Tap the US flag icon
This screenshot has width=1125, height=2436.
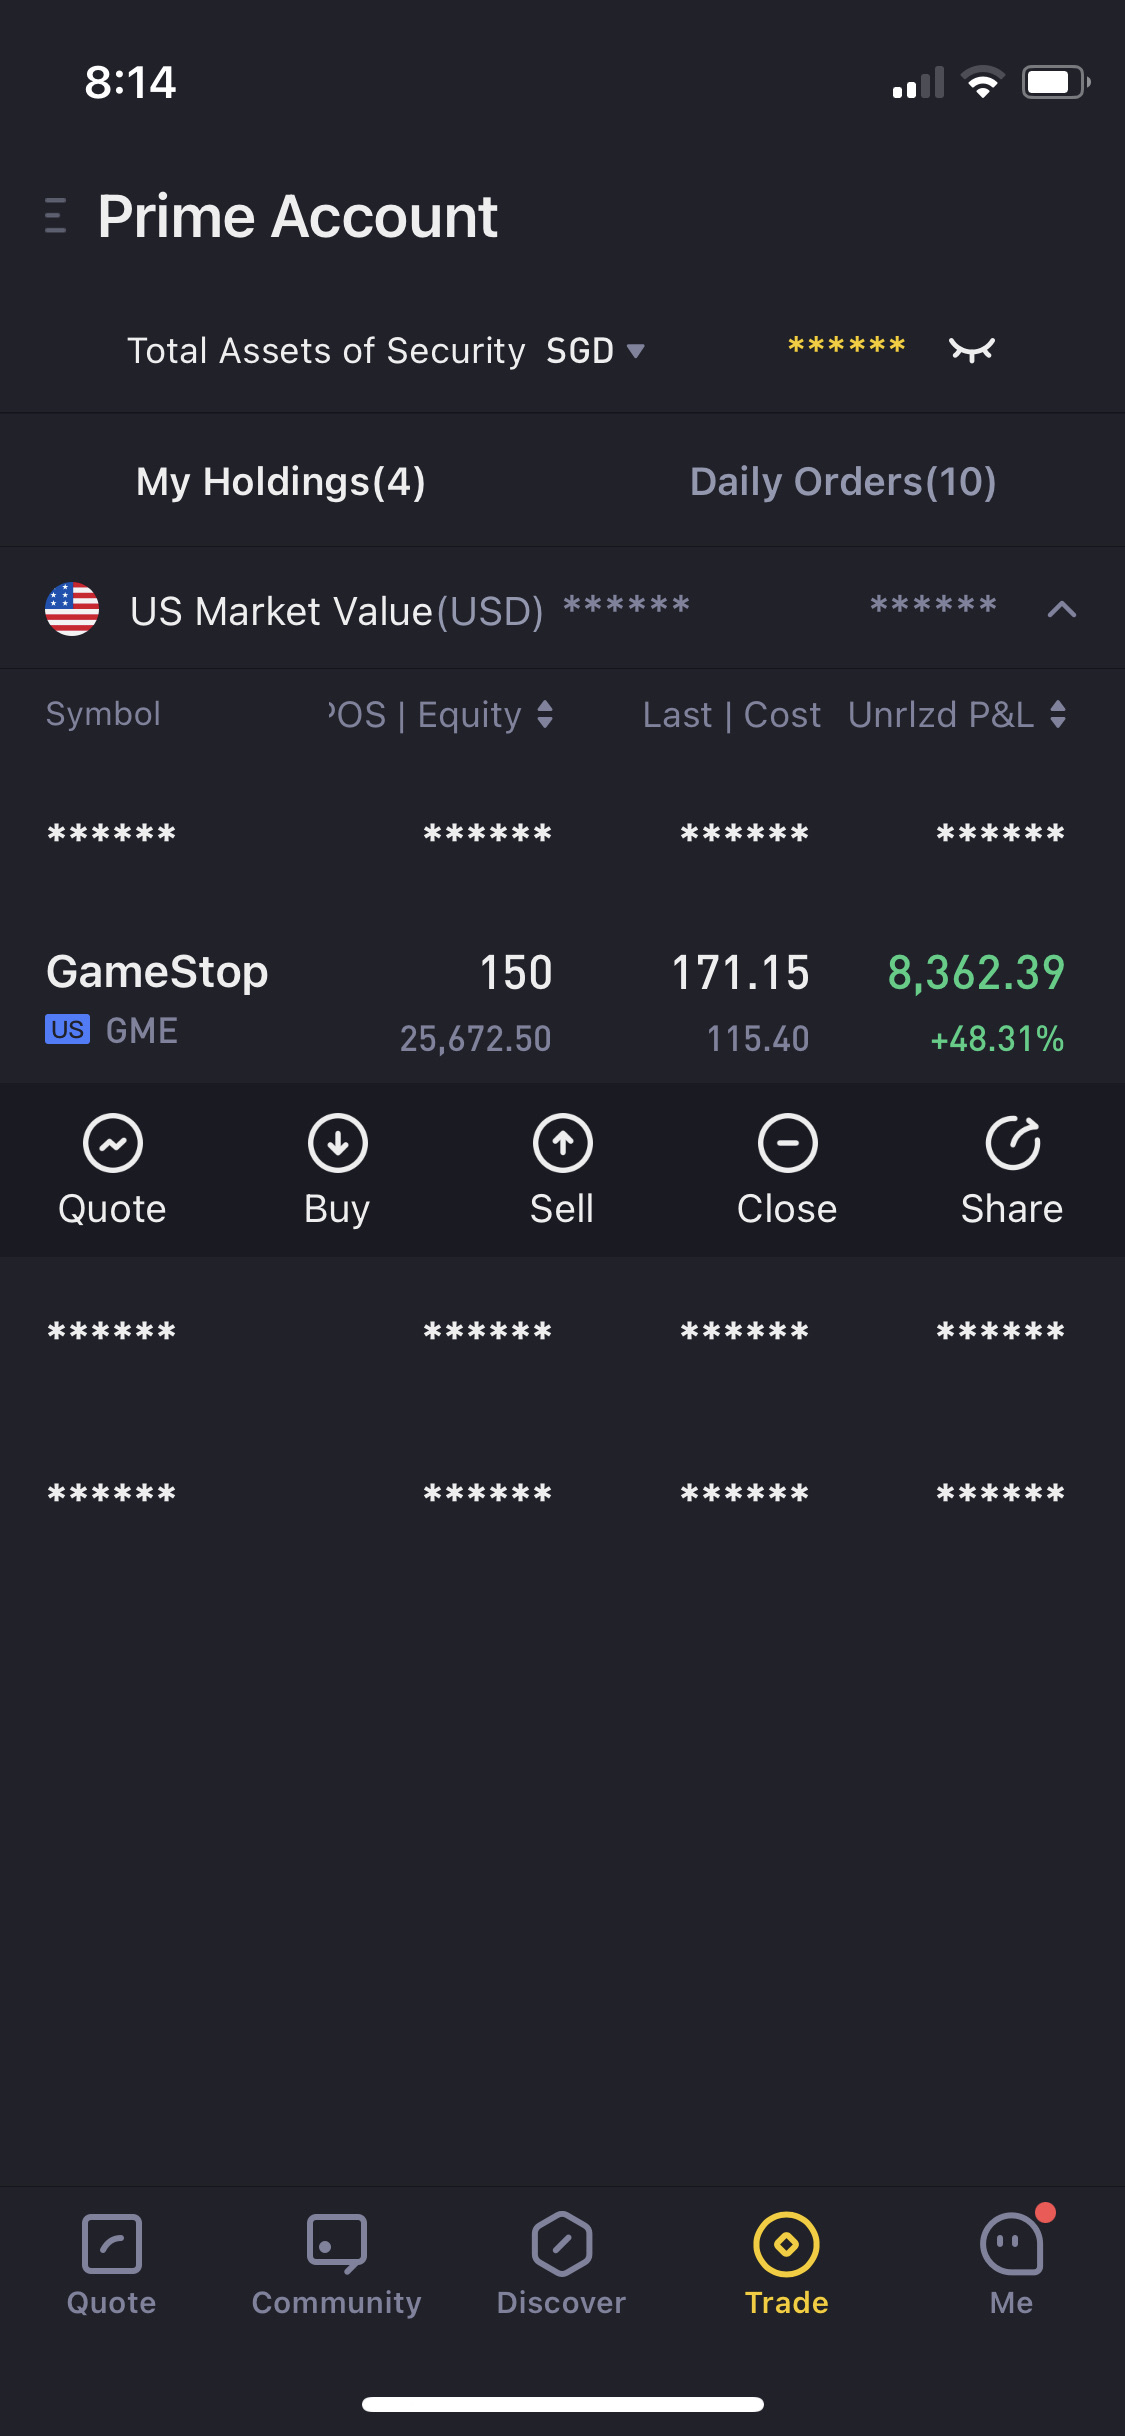pos(72,609)
